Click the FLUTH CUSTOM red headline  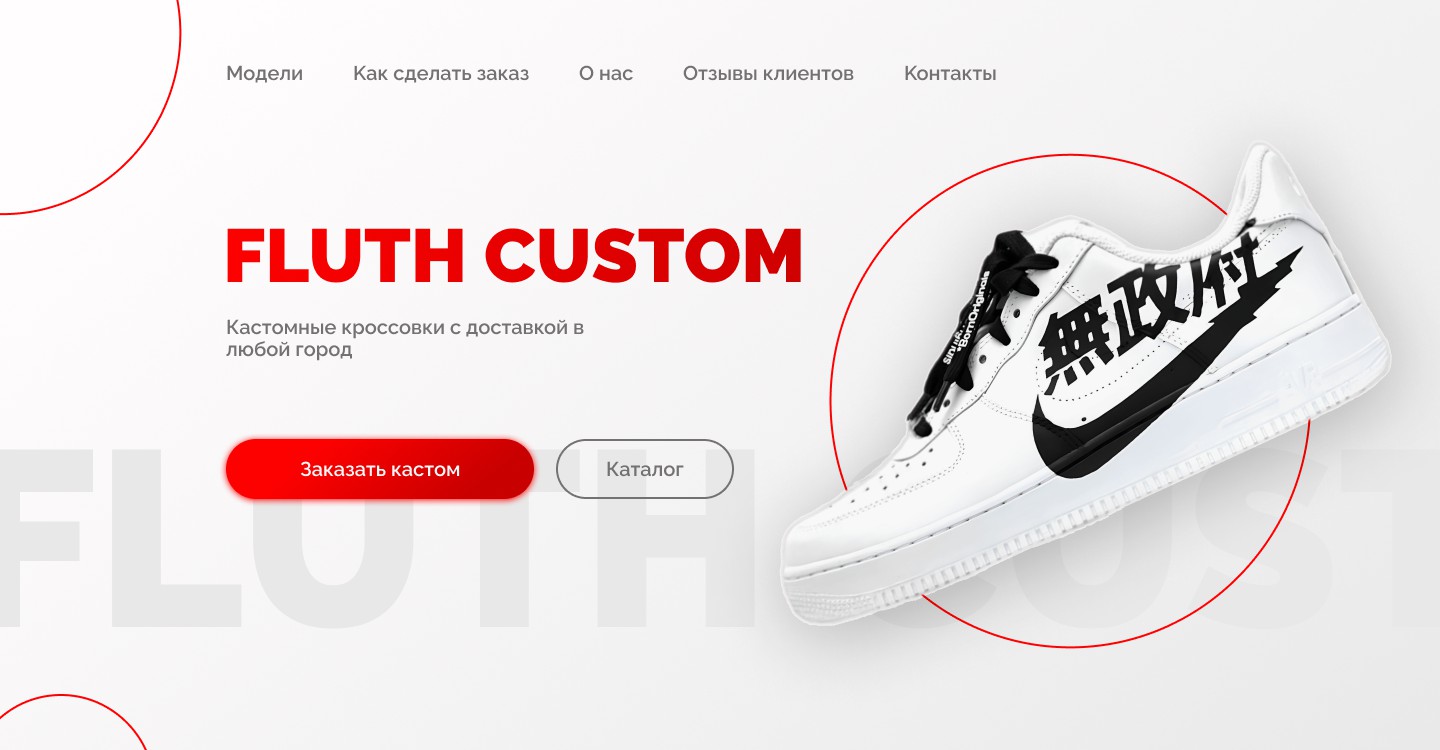pyautogui.click(x=514, y=257)
